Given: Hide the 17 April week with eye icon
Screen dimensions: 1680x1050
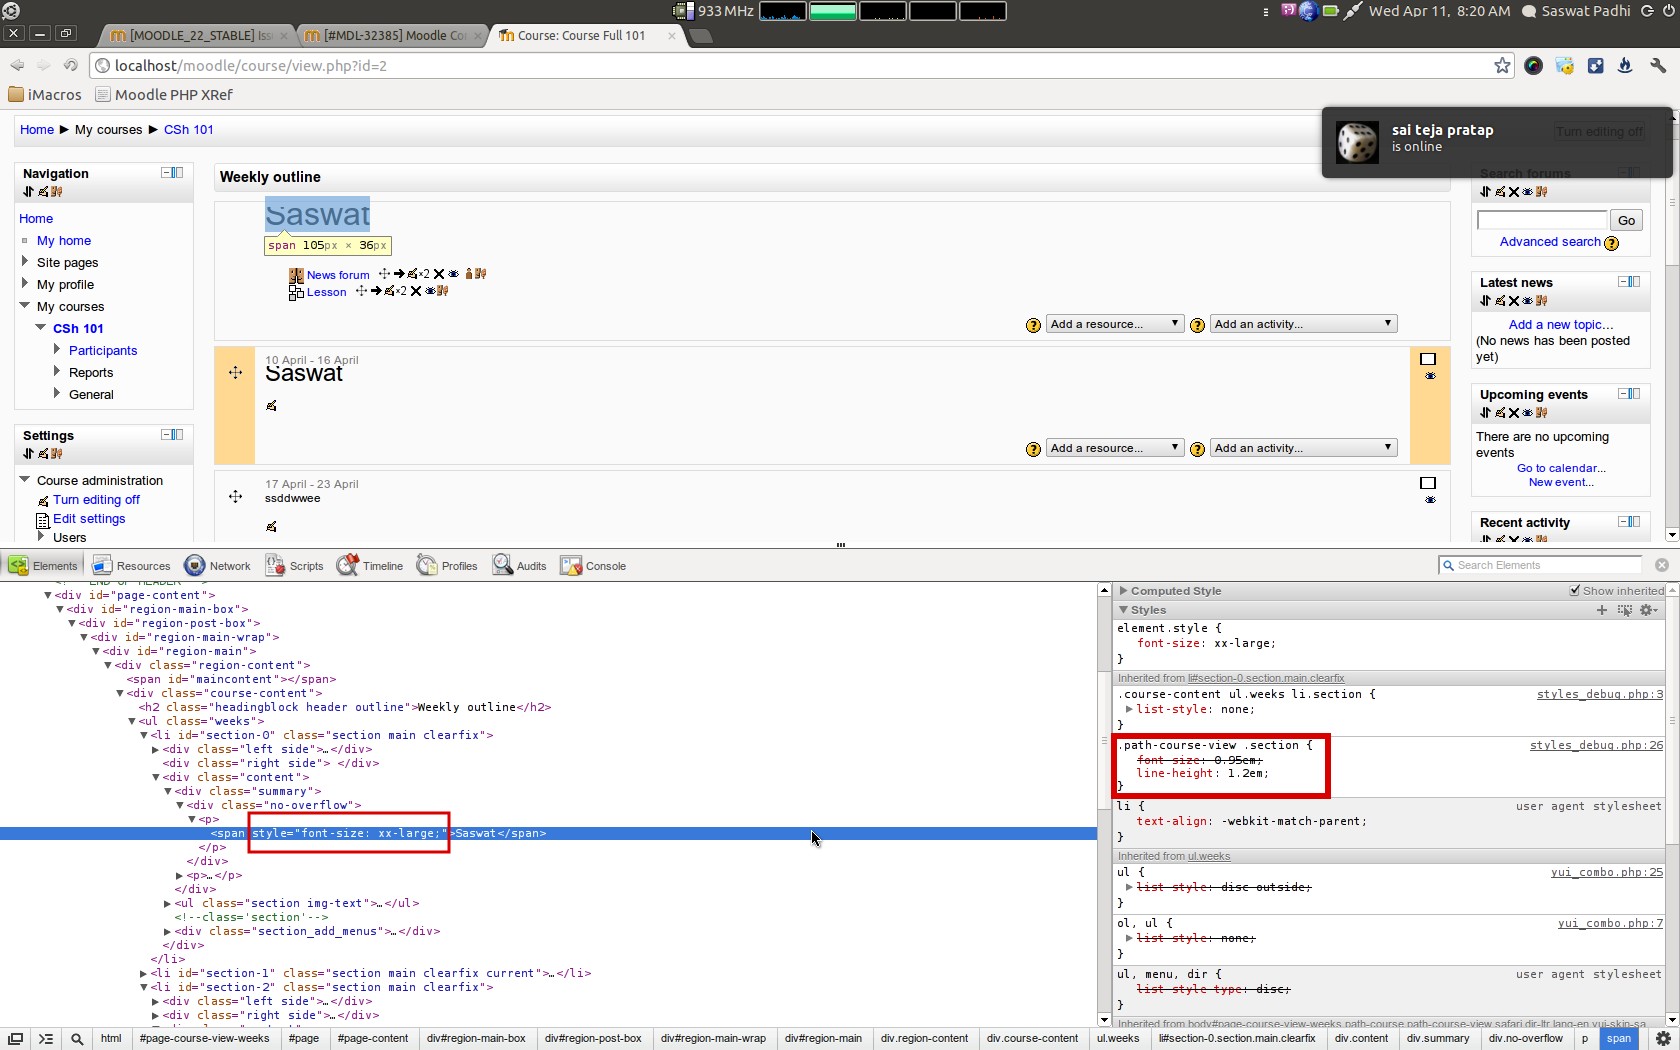Looking at the screenshot, I should click(1430, 500).
